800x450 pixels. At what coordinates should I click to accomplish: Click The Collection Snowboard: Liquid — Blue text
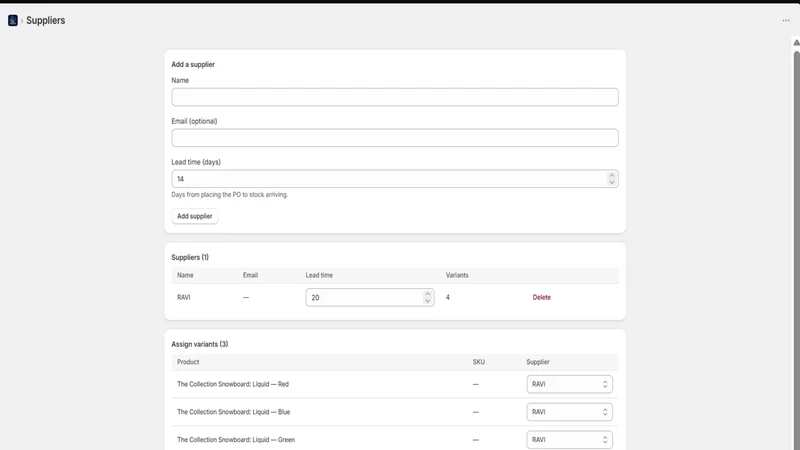234,412
